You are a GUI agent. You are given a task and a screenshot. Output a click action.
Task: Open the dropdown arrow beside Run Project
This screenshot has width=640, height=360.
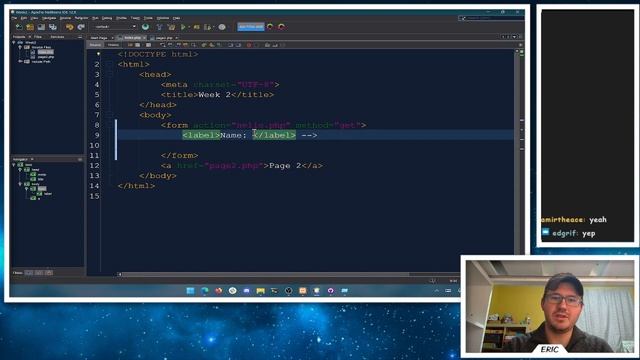coord(189,27)
